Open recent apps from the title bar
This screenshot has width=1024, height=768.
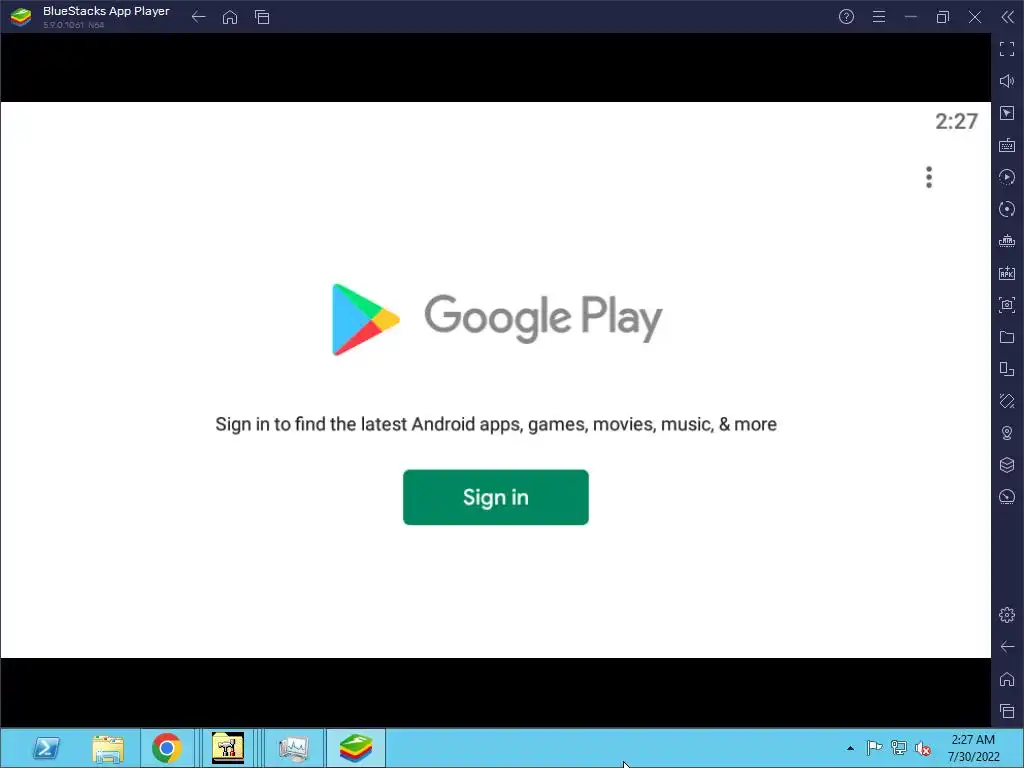(x=262, y=17)
